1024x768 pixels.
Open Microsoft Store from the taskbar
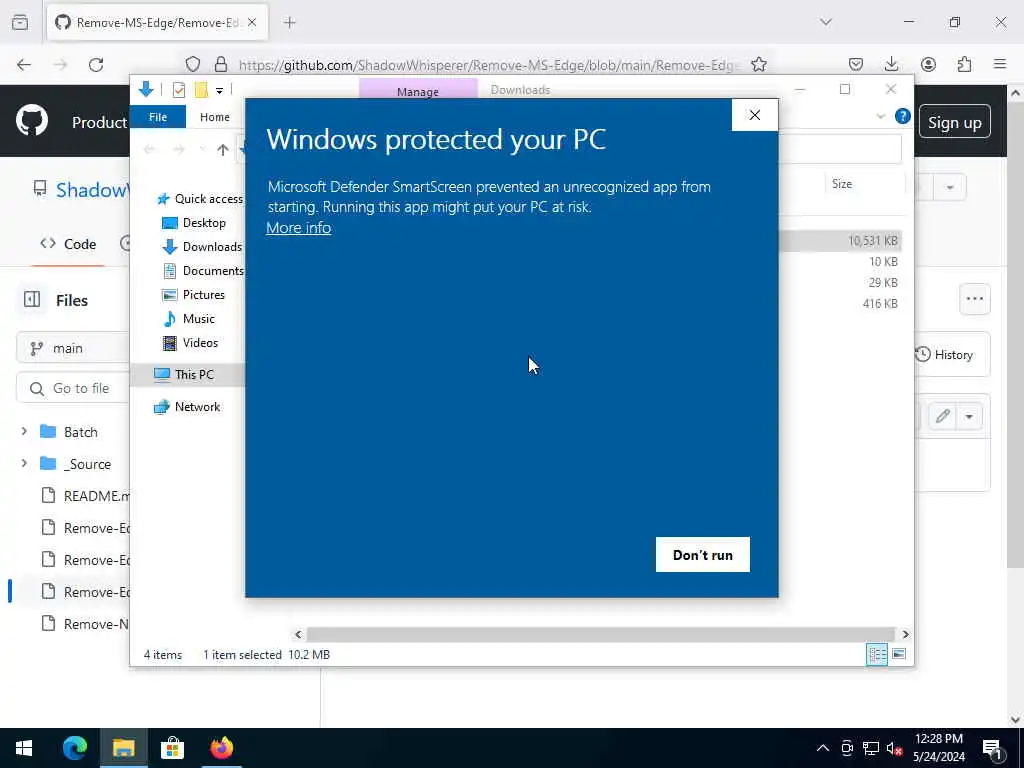click(x=172, y=748)
